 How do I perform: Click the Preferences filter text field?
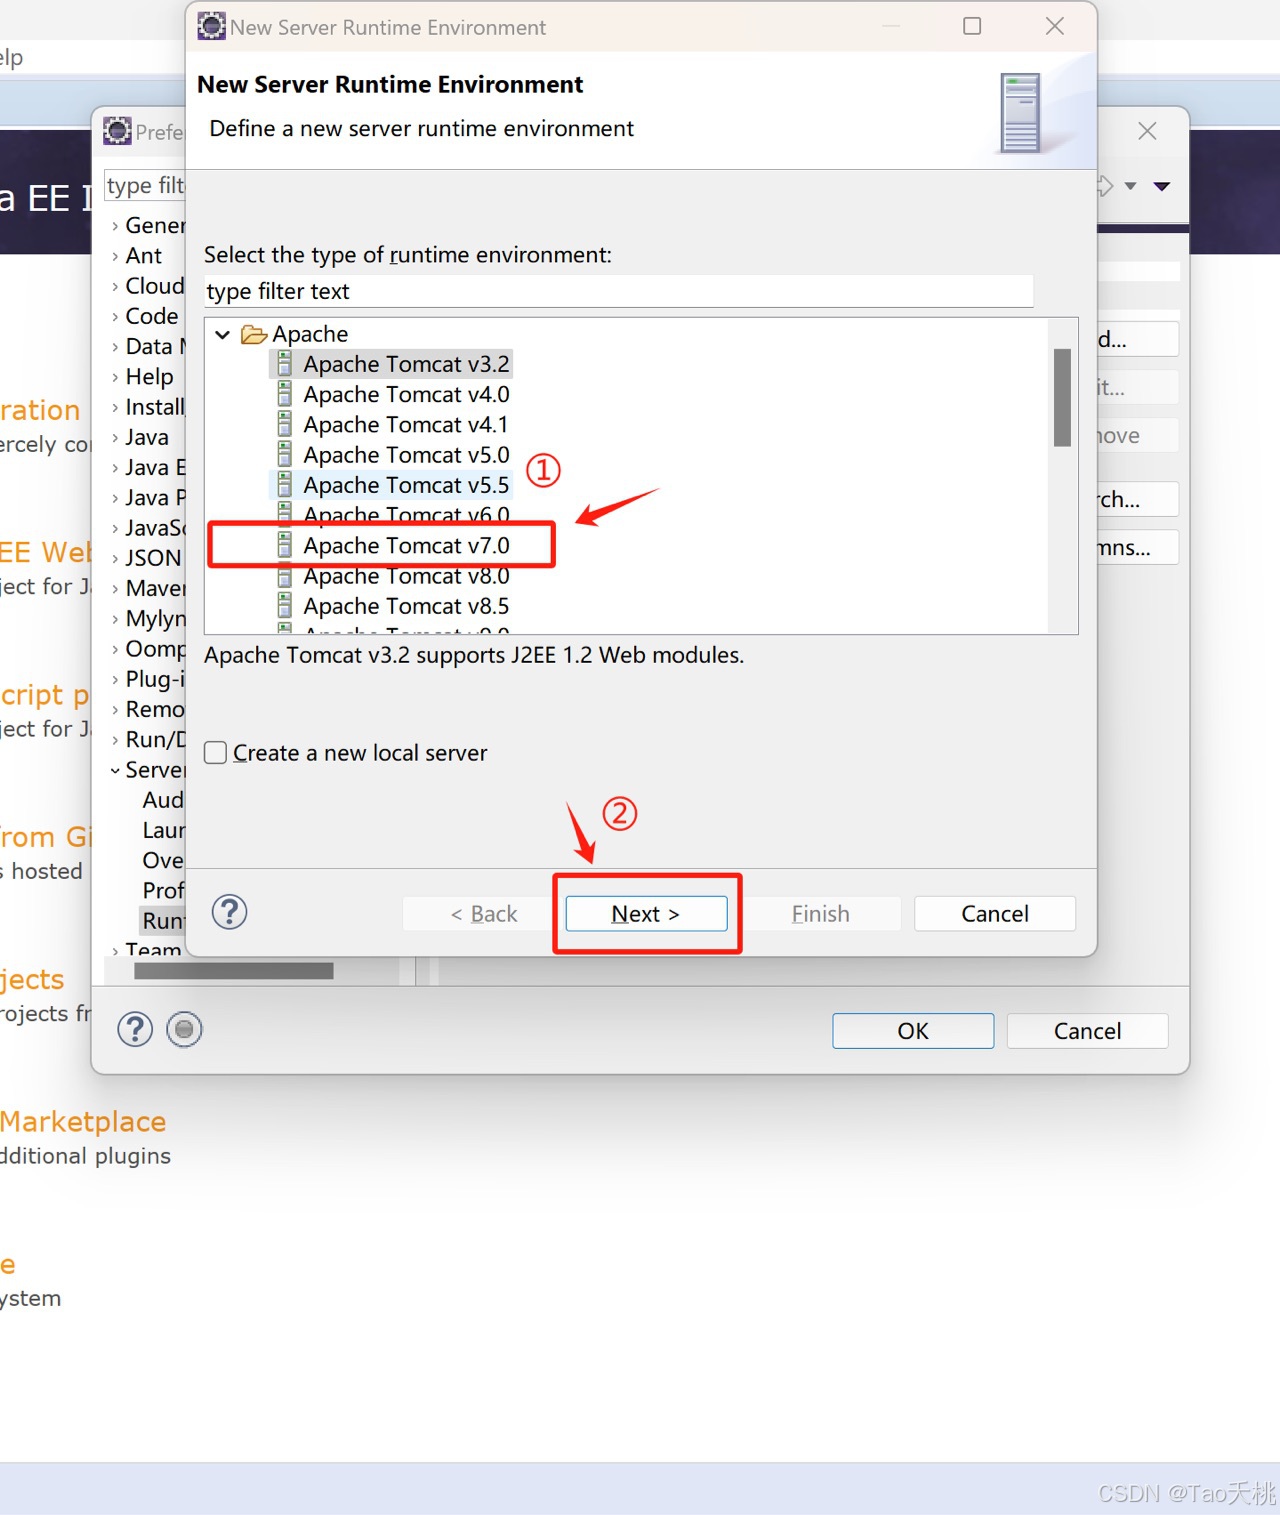tap(146, 185)
